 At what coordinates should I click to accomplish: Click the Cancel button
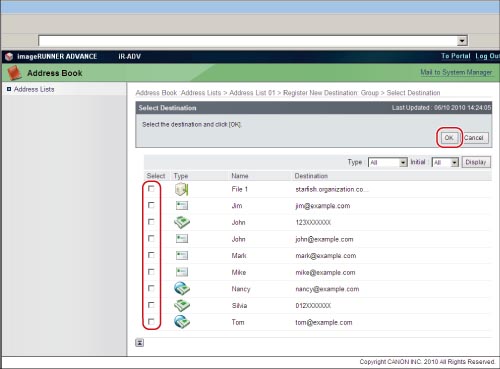474,138
